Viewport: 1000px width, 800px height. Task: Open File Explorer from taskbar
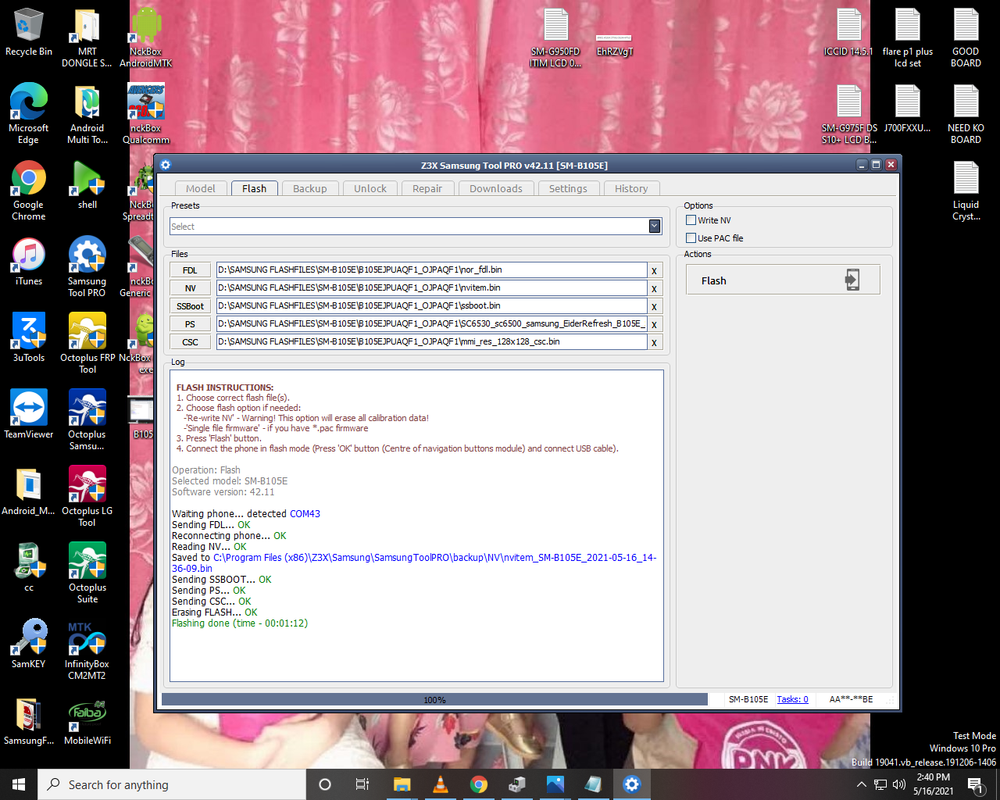[x=401, y=784]
